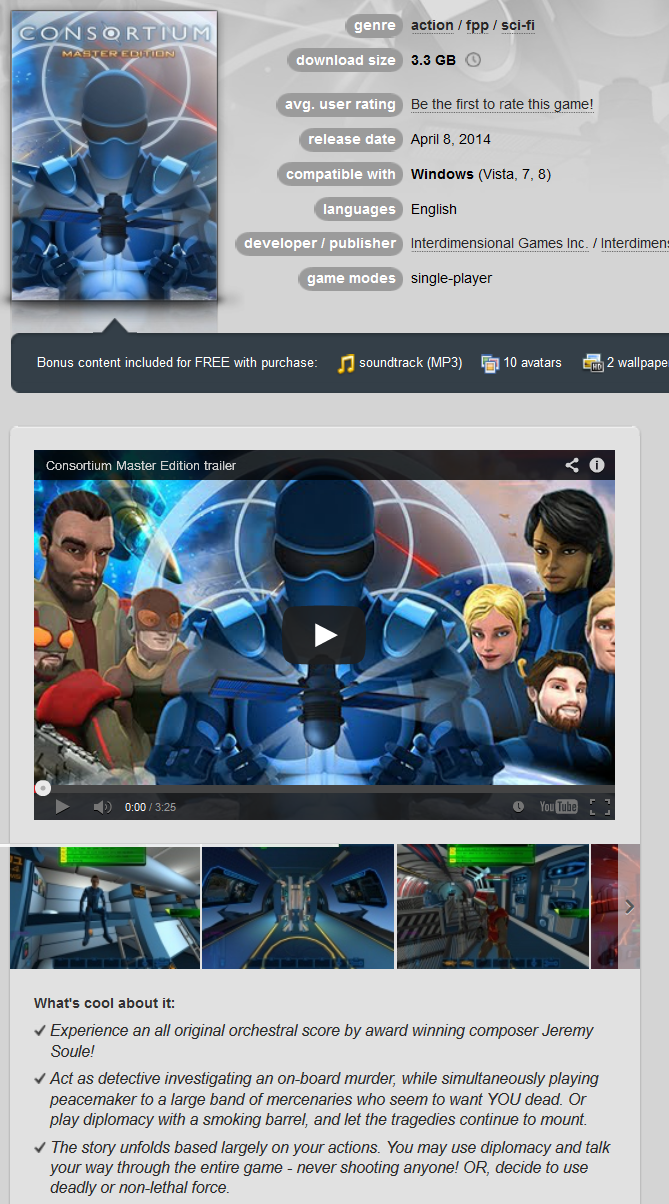Open the fpp genre link

coord(477,25)
